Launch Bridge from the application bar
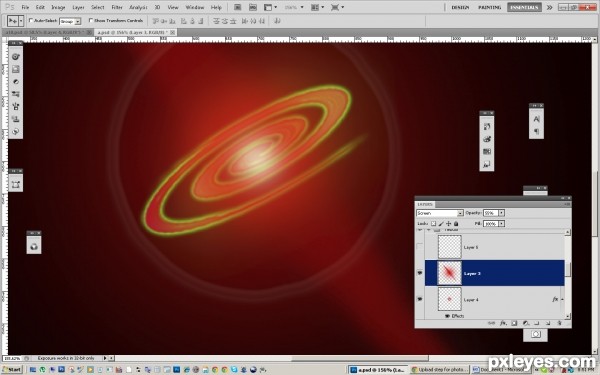Image resolution: width=600 pixels, height=375 pixels. [238, 7]
